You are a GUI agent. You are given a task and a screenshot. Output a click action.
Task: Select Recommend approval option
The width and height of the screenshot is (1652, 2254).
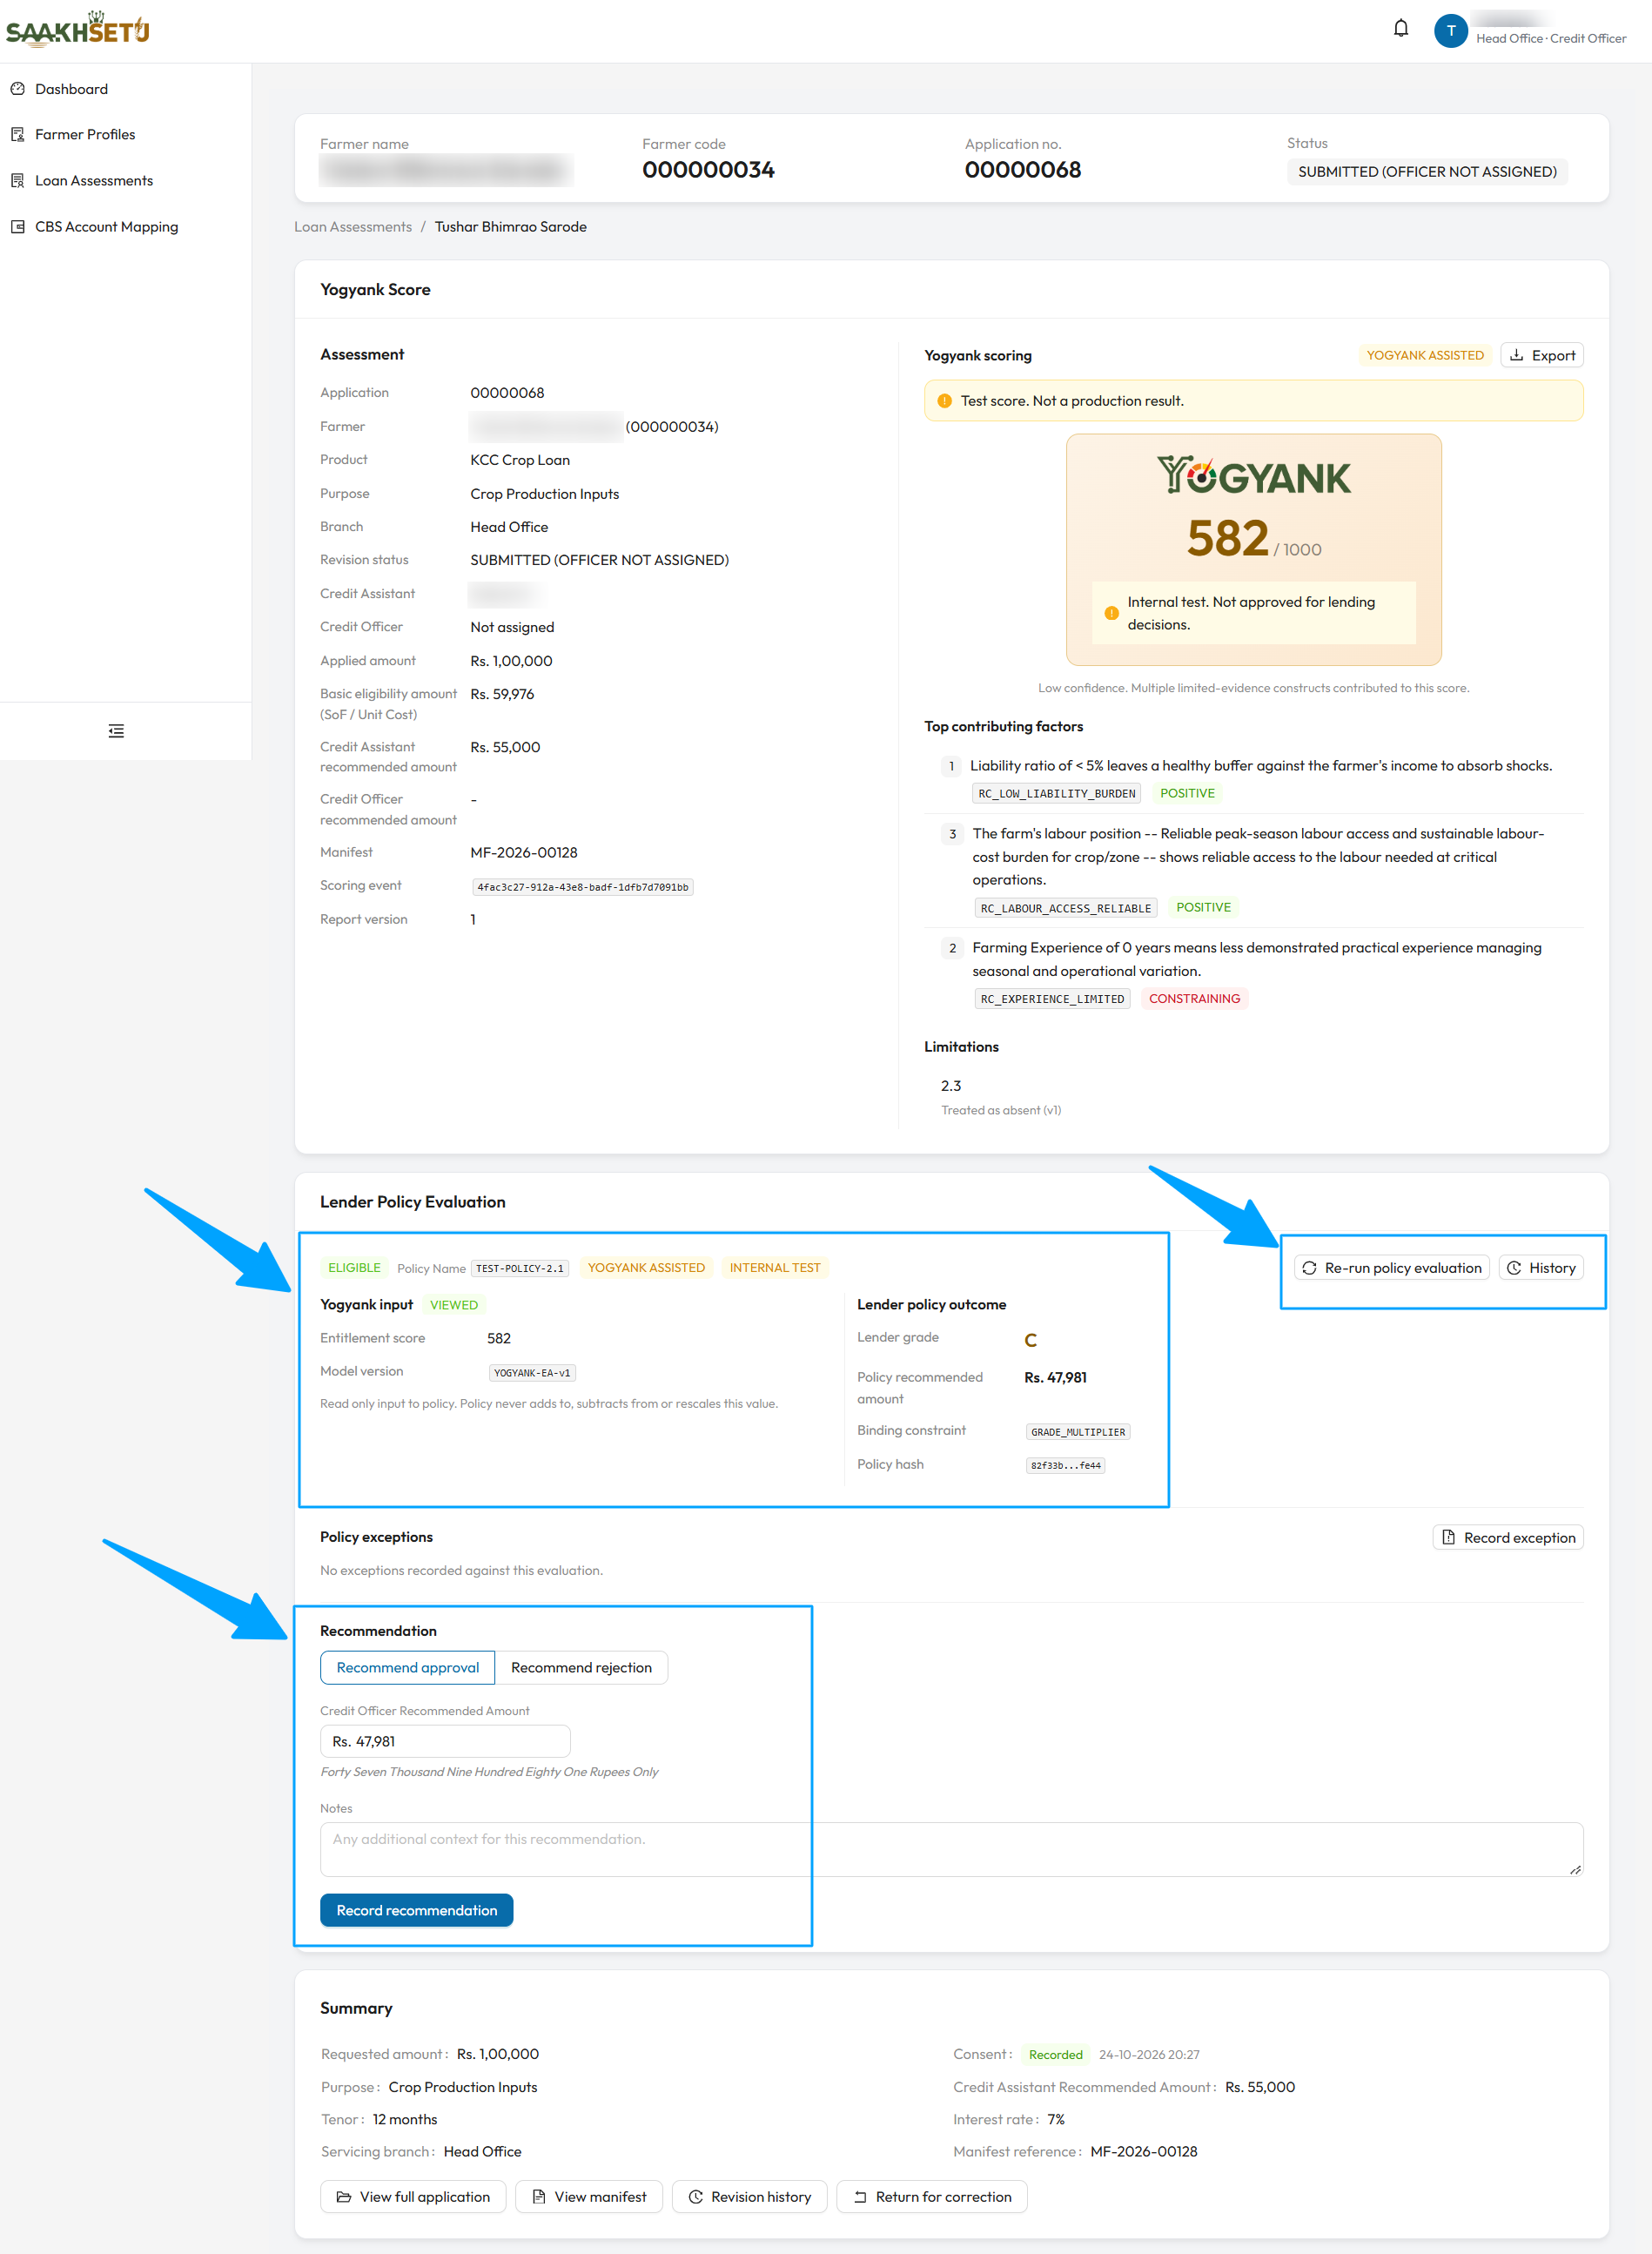pyautogui.click(x=407, y=1668)
